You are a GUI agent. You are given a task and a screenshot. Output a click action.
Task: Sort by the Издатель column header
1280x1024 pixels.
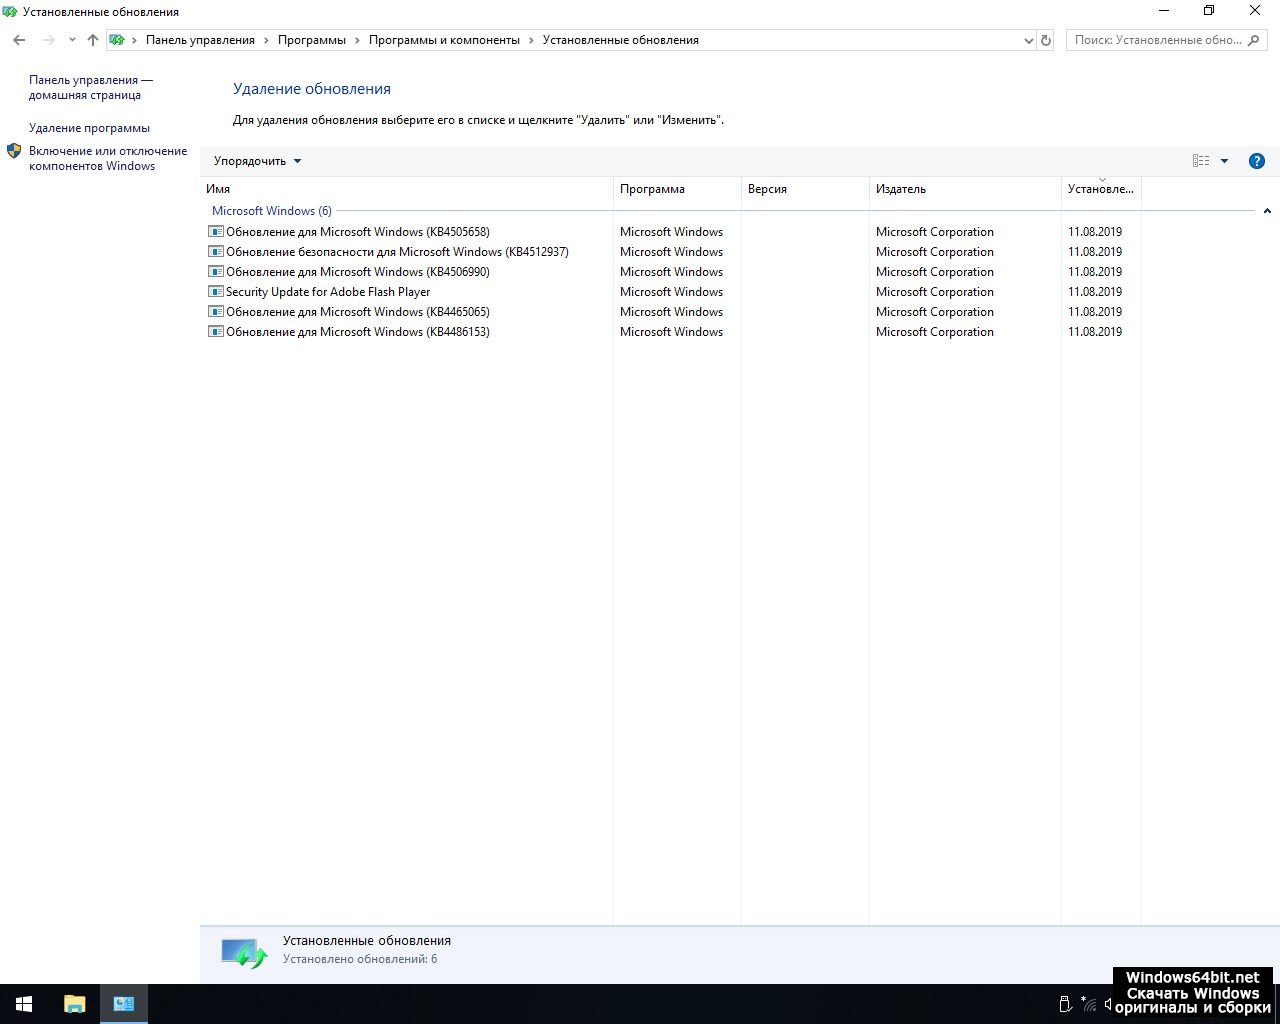[x=901, y=189]
